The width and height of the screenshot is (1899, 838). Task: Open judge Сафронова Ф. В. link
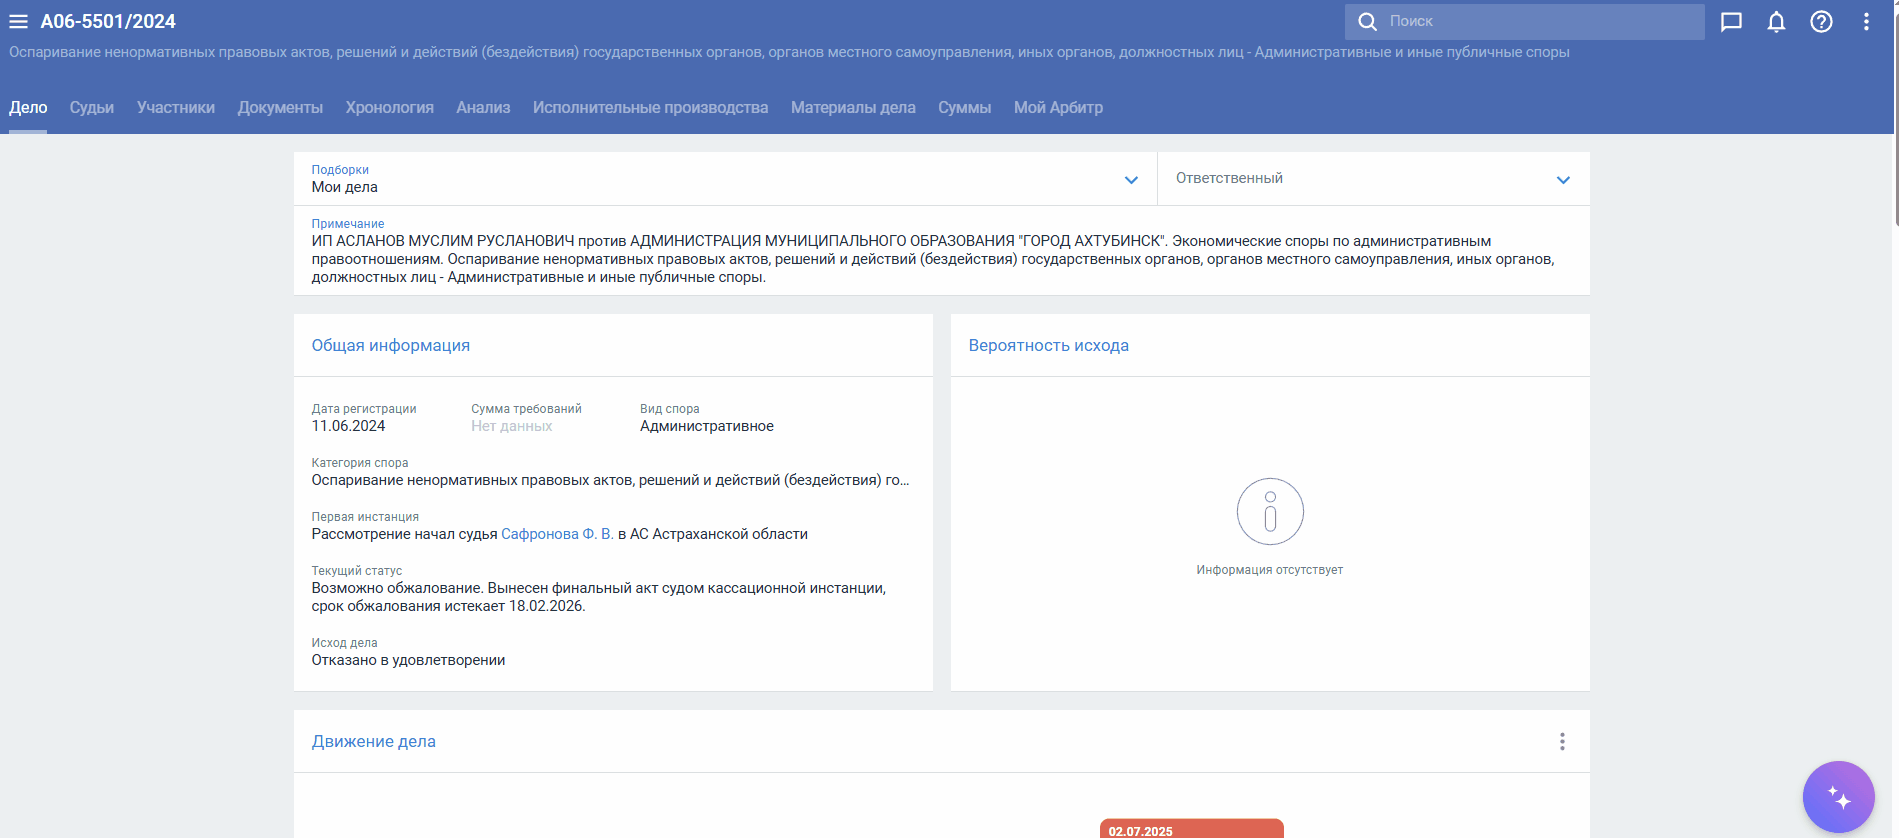pyautogui.click(x=557, y=534)
